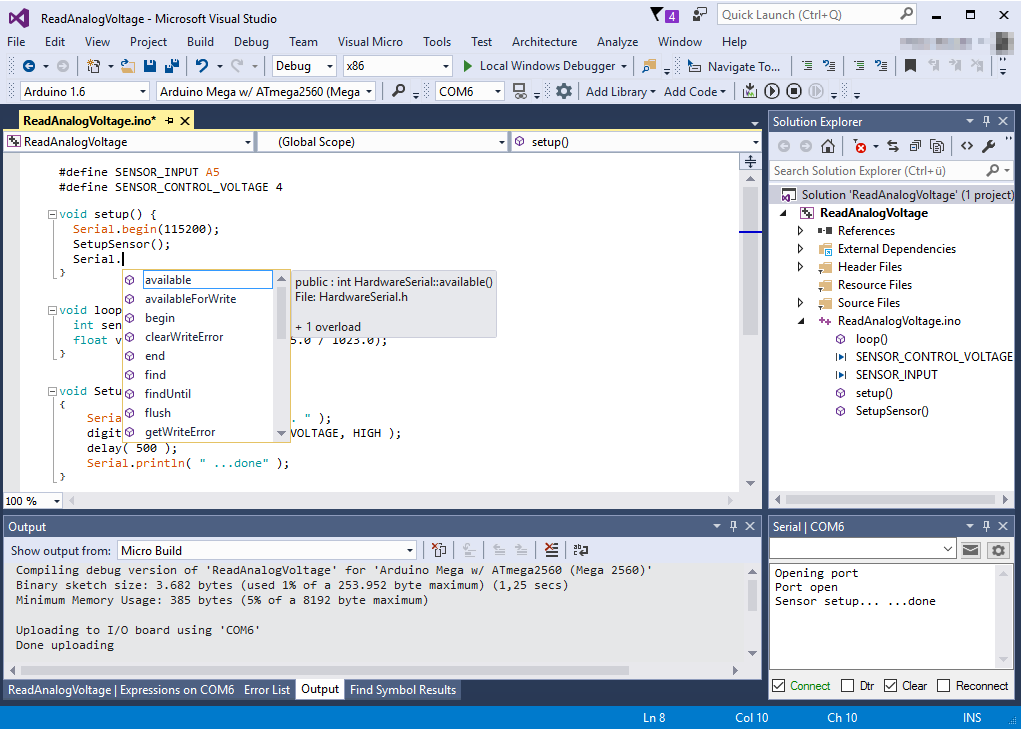The width and height of the screenshot is (1022, 729).
Task: Undo the last edit with the Undo icon
Action: pos(202,66)
